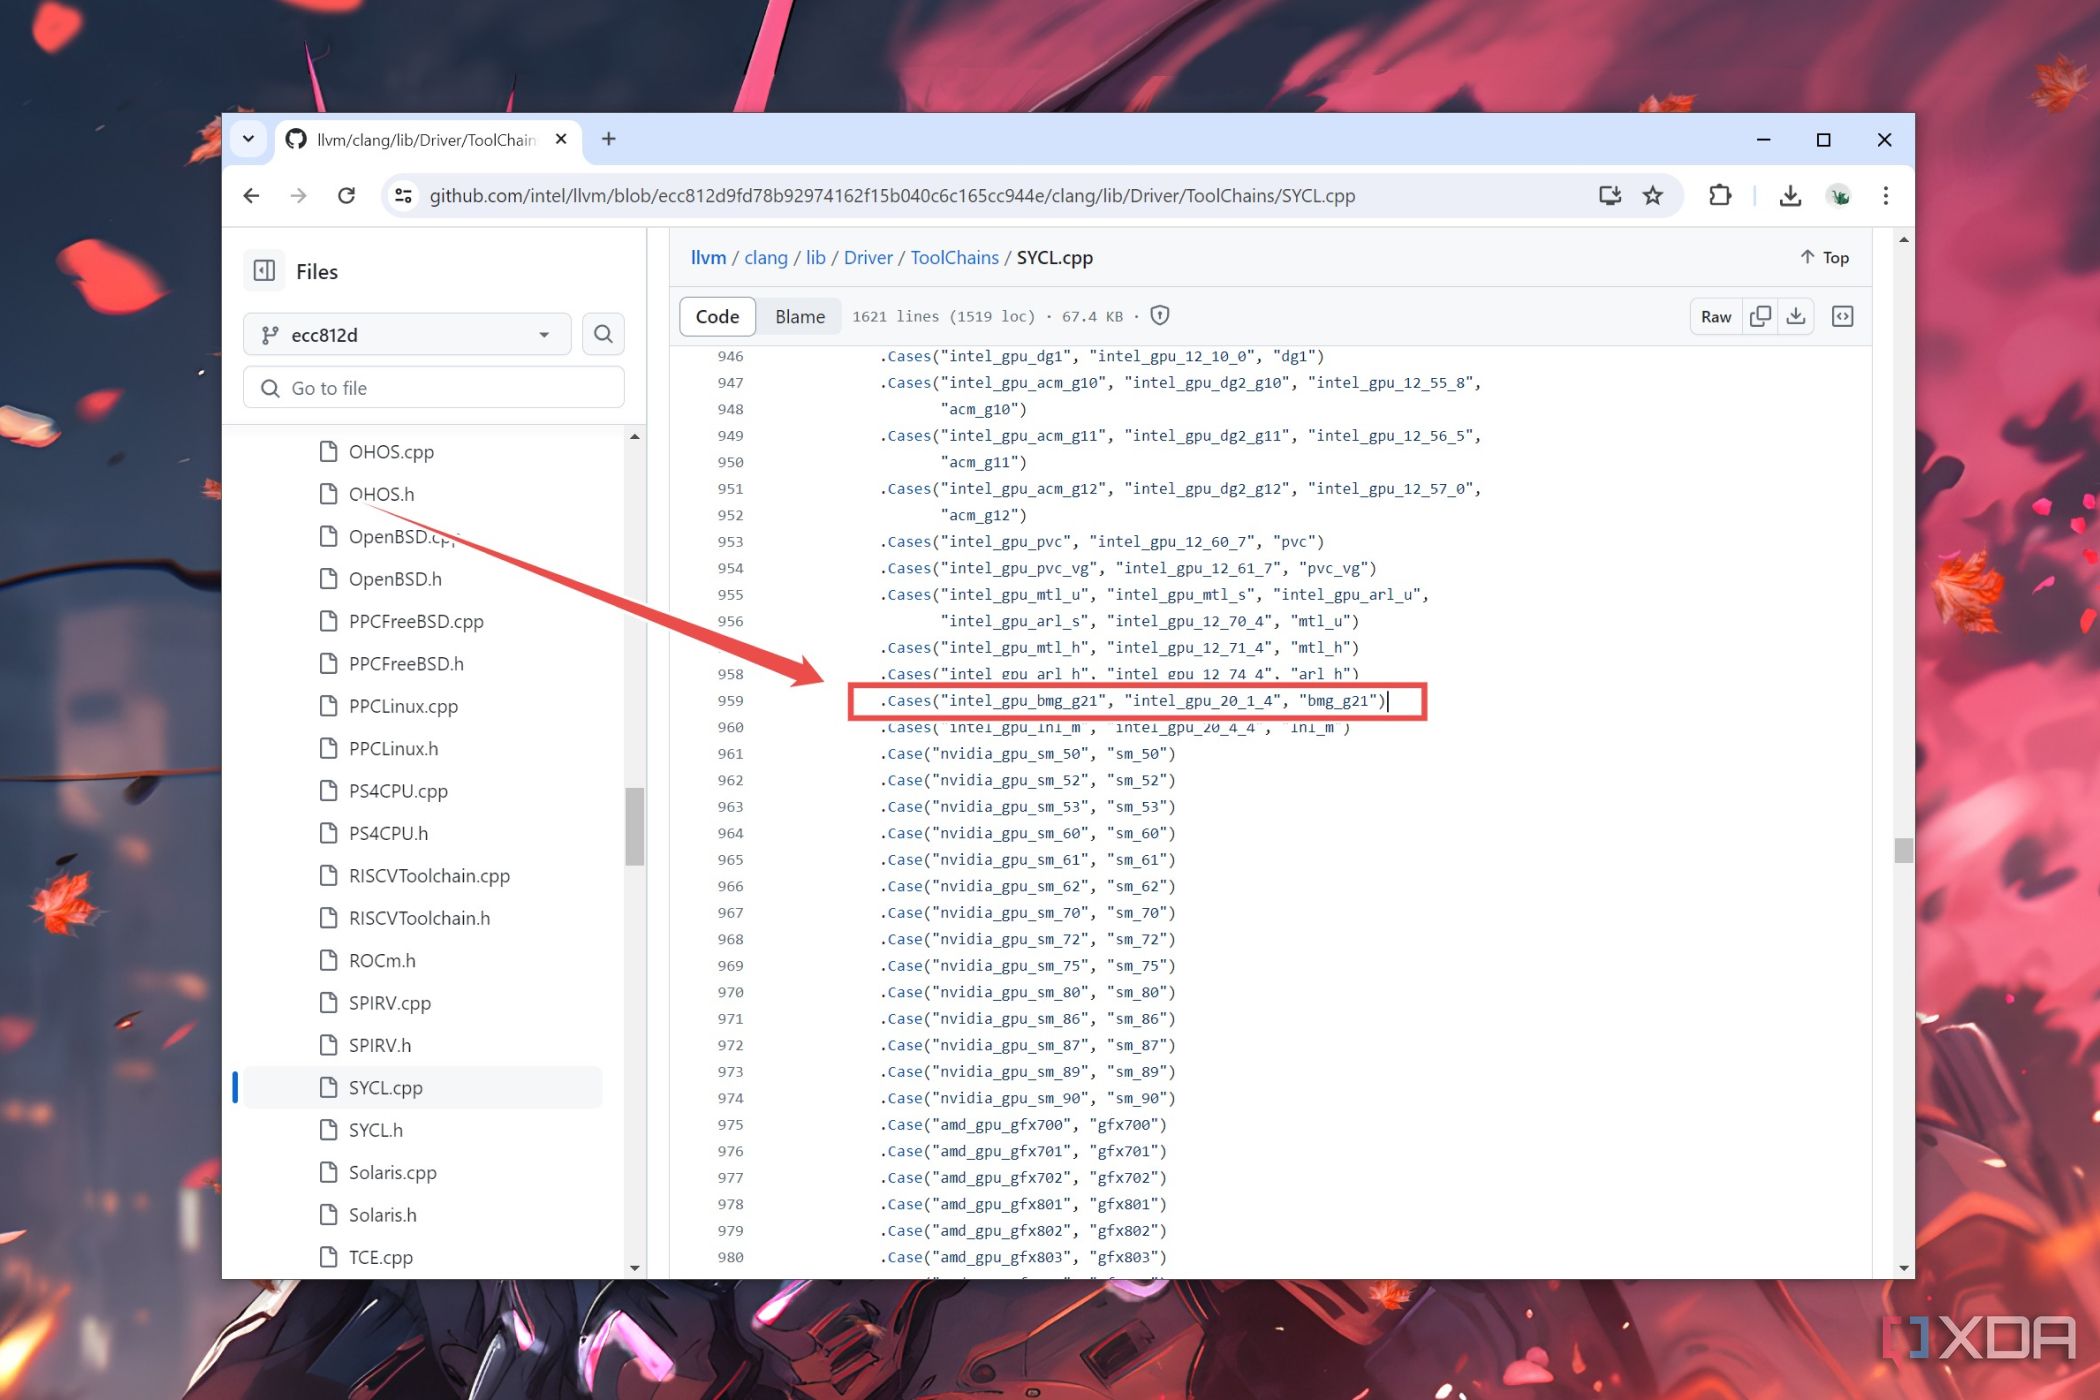Click the browser back navigation arrow

[253, 195]
